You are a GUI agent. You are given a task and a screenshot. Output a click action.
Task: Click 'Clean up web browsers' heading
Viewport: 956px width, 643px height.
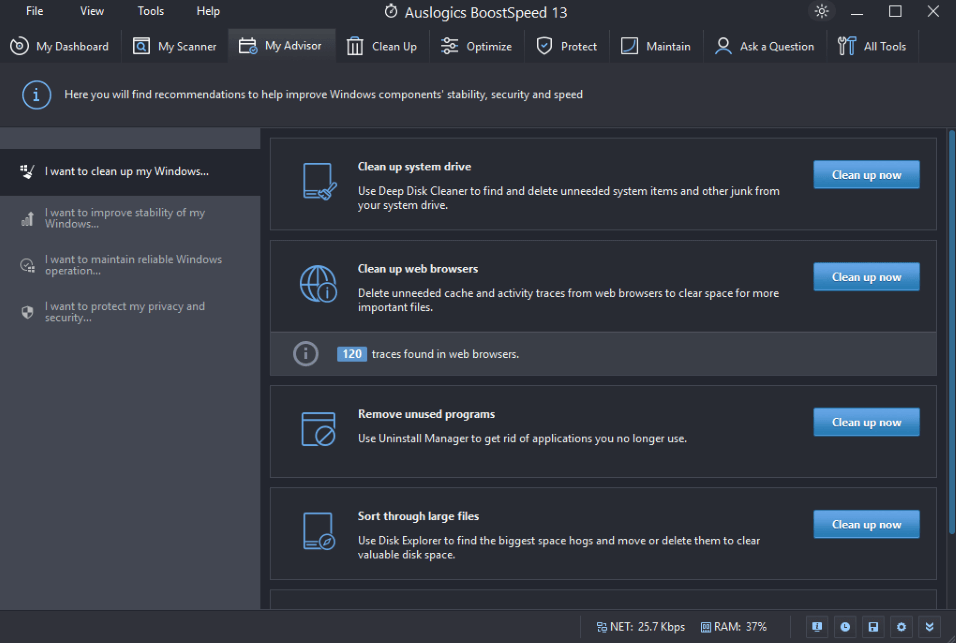click(418, 269)
